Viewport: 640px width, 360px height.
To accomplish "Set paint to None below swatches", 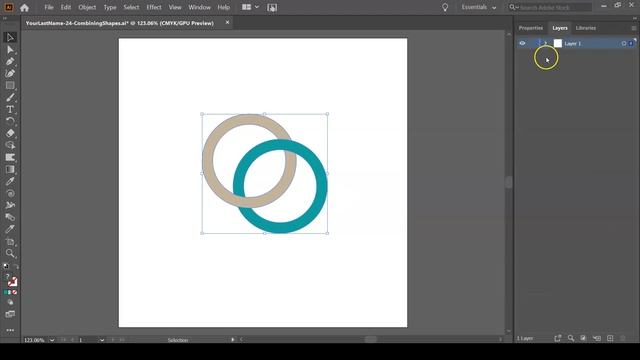I will (15, 292).
